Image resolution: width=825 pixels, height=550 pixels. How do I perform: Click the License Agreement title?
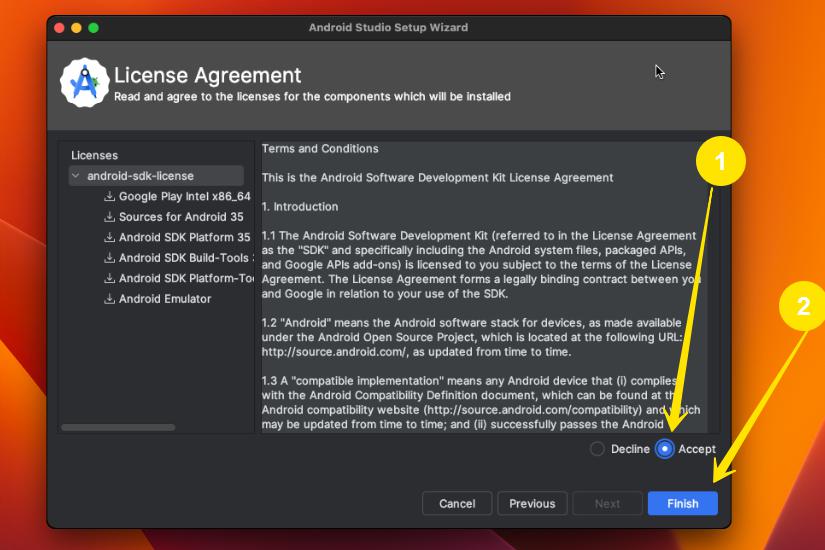[207, 75]
